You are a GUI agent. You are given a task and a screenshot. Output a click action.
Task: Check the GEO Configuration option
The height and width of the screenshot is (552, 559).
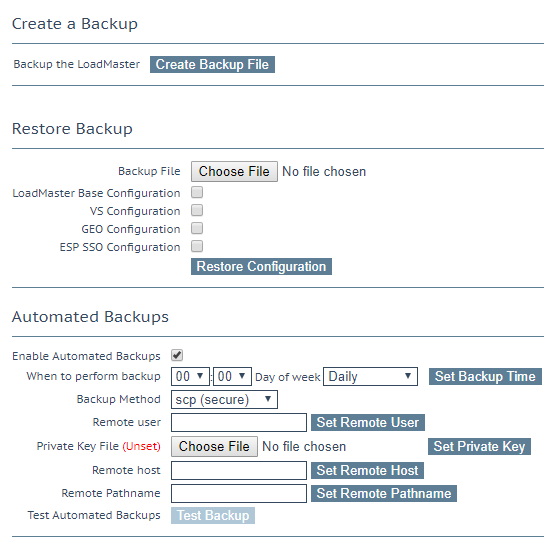[197, 228]
